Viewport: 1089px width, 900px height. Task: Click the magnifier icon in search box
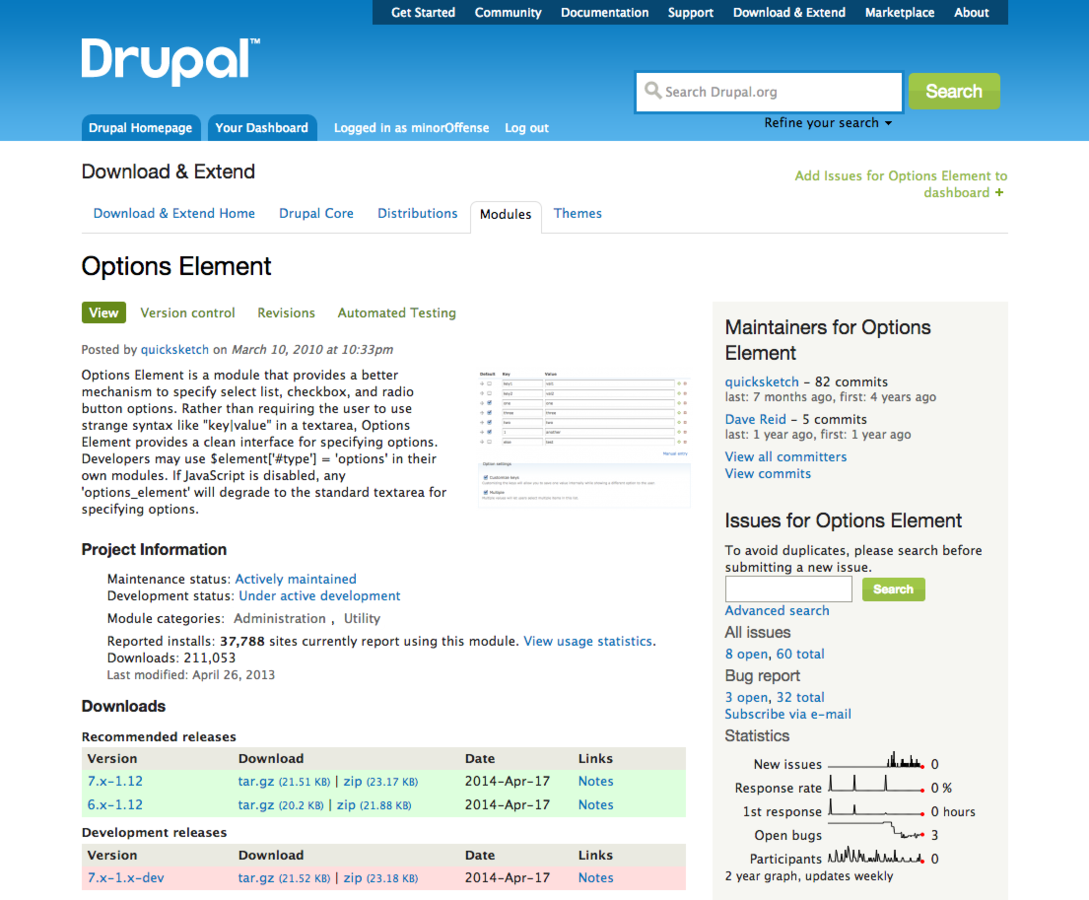[x=652, y=91]
